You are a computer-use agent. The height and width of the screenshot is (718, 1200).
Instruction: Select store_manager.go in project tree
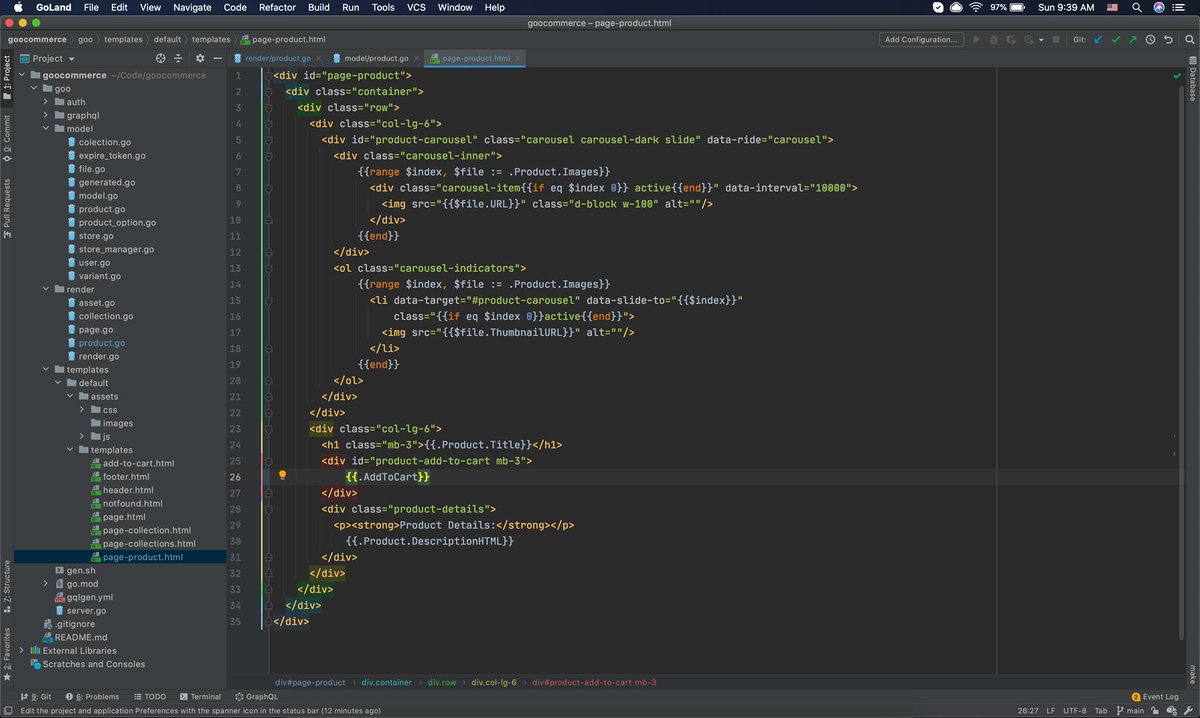(116, 249)
